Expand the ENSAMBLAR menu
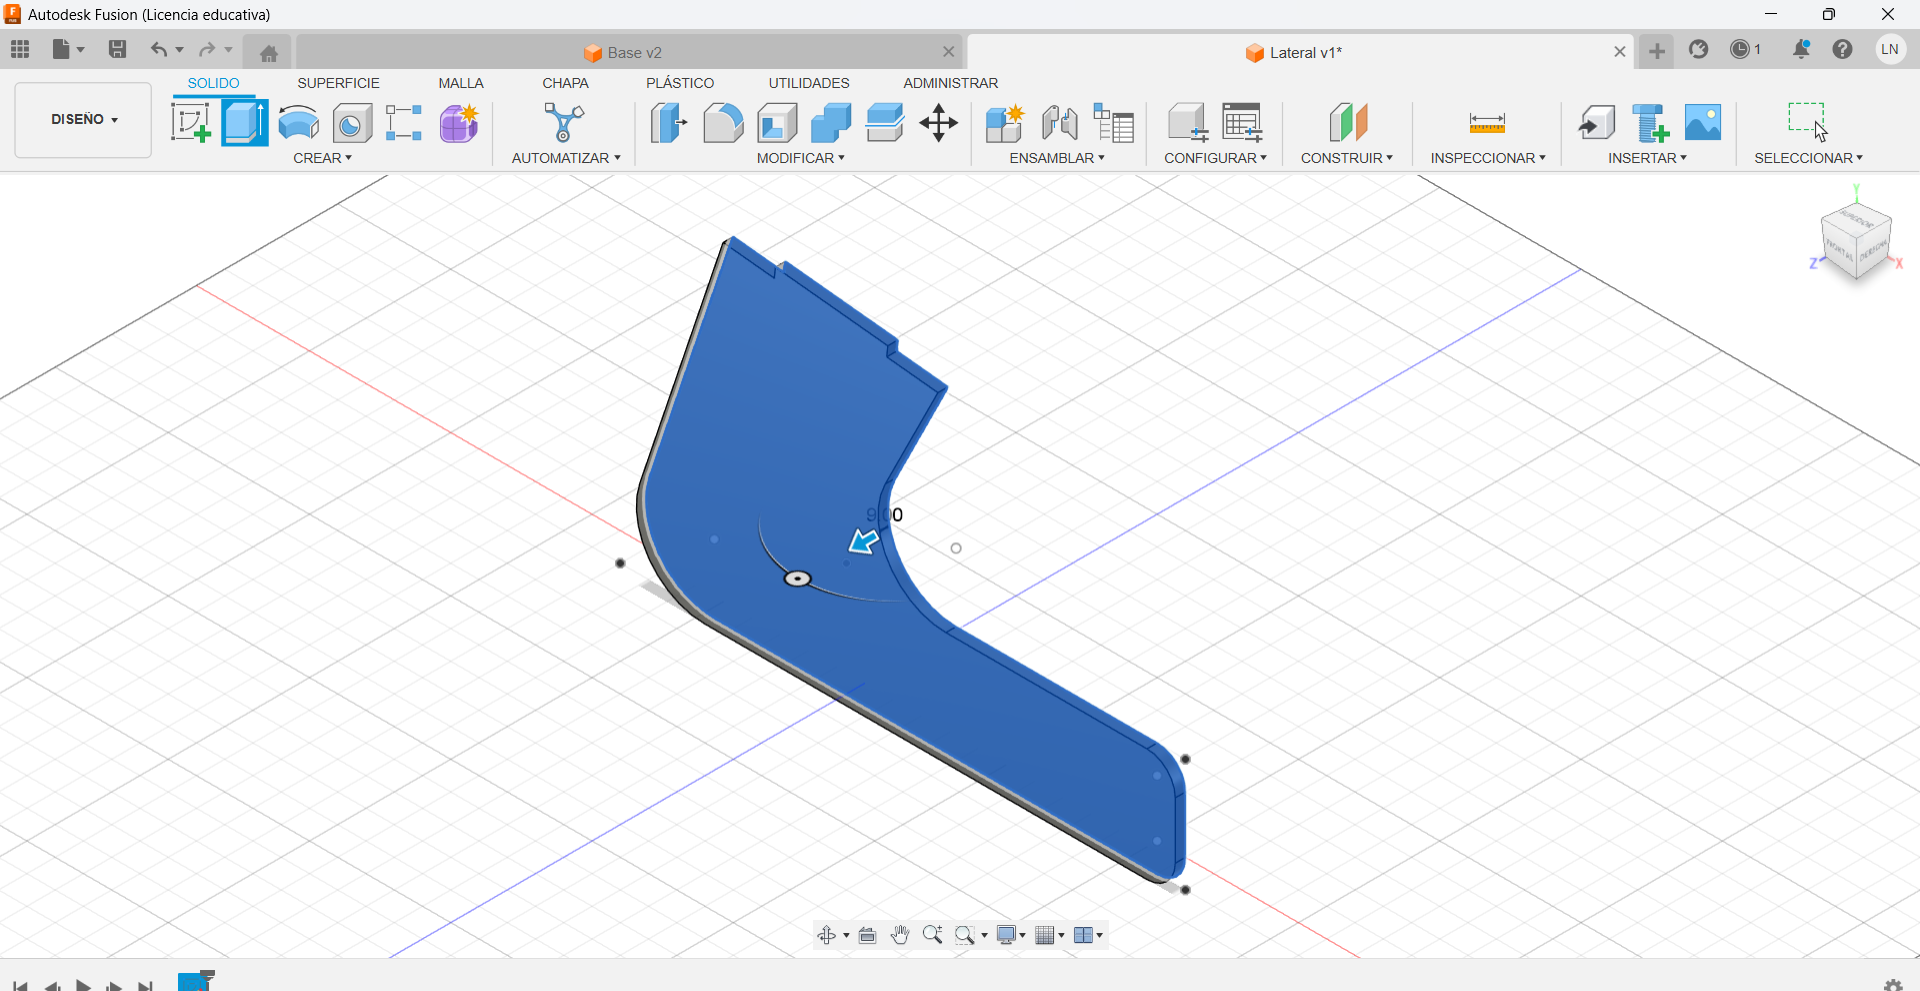 [x=1057, y=158]
